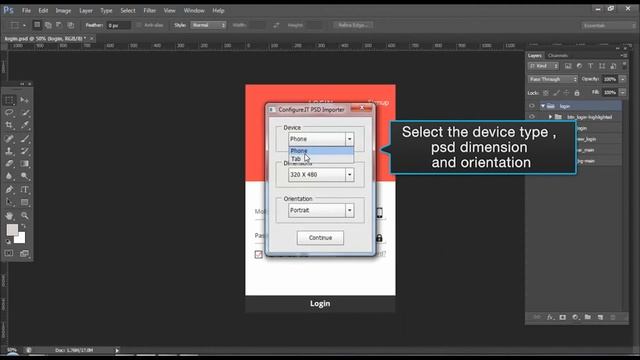Open the File menu
Viewport: 640px width, 360px height.
(x=26, y=11)
